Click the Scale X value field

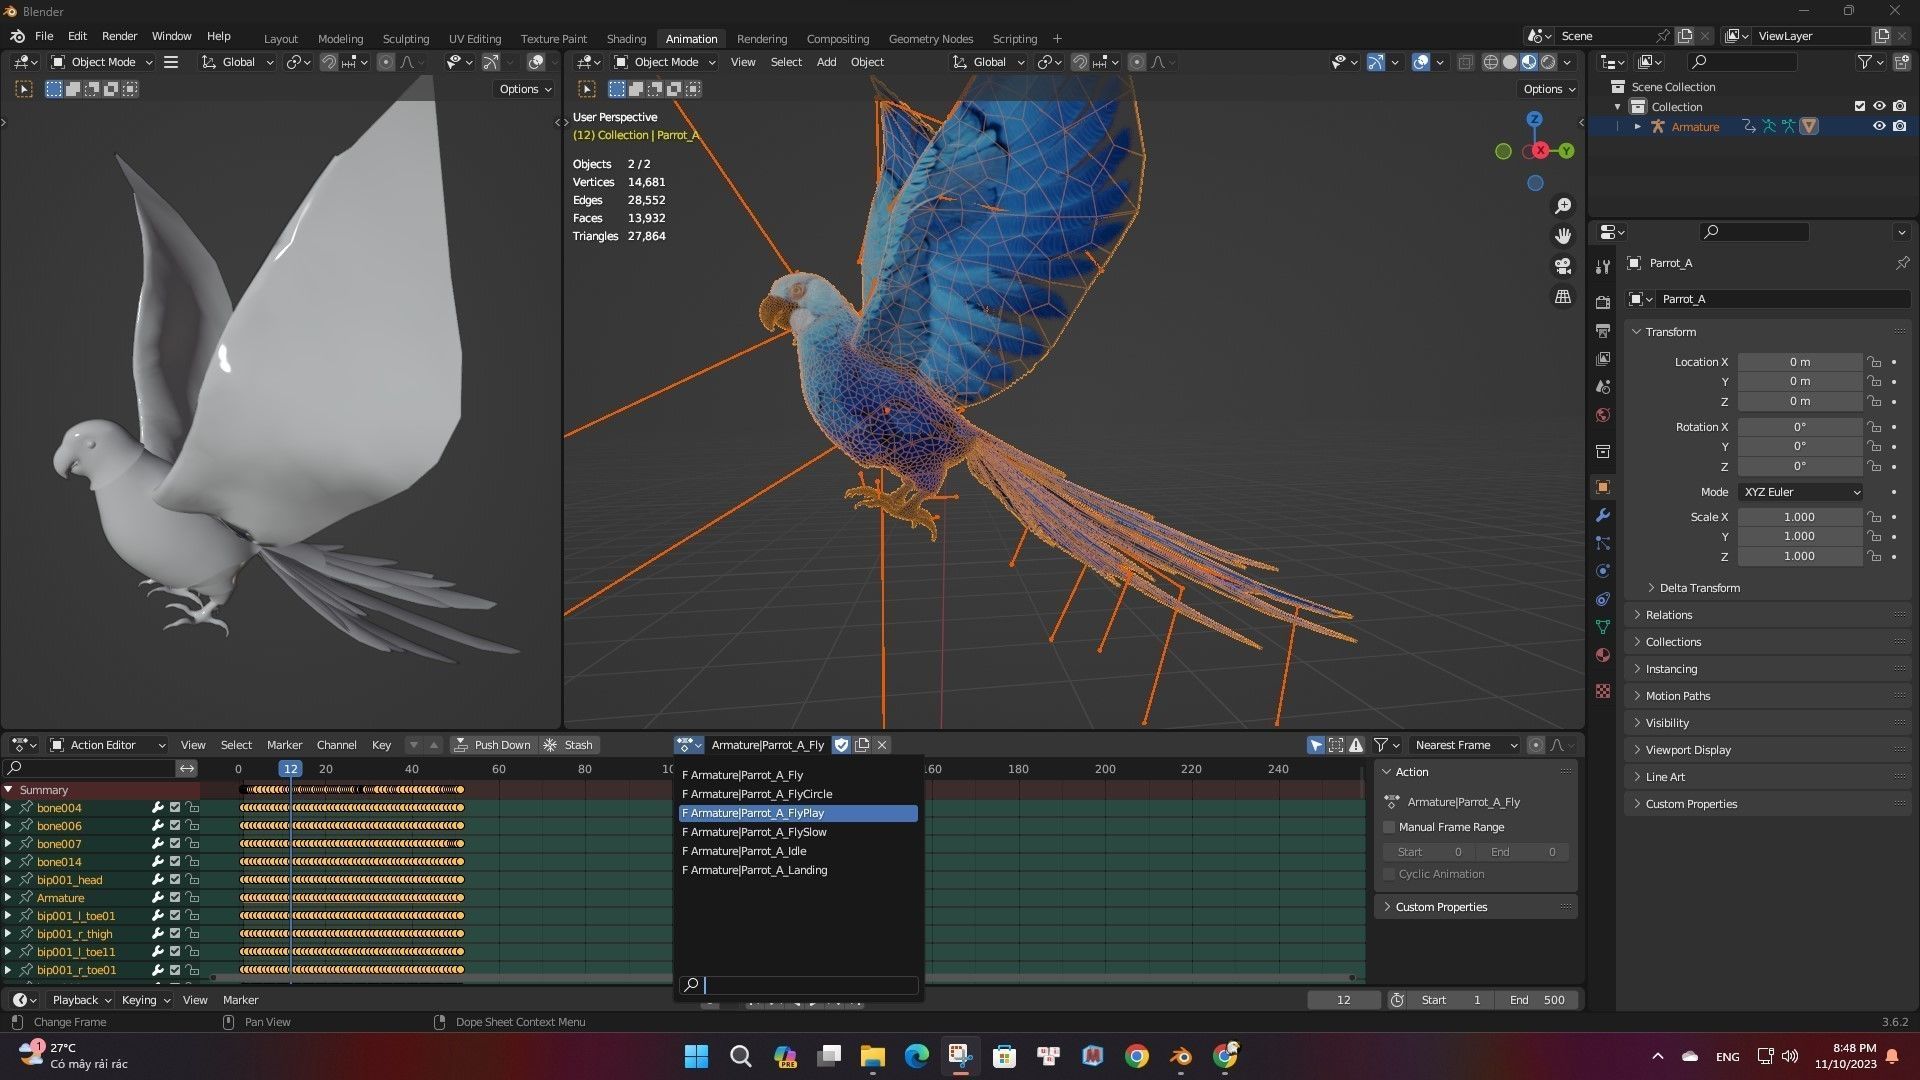[1800, 517]
